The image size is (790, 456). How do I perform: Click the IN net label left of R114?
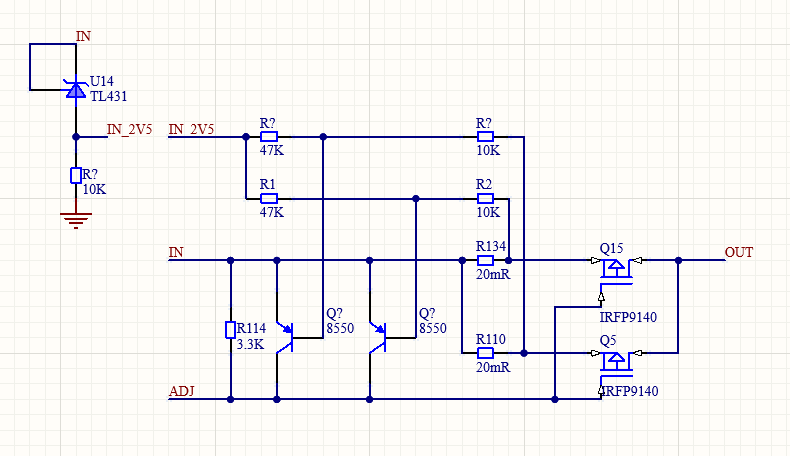[x=176, y=252]
